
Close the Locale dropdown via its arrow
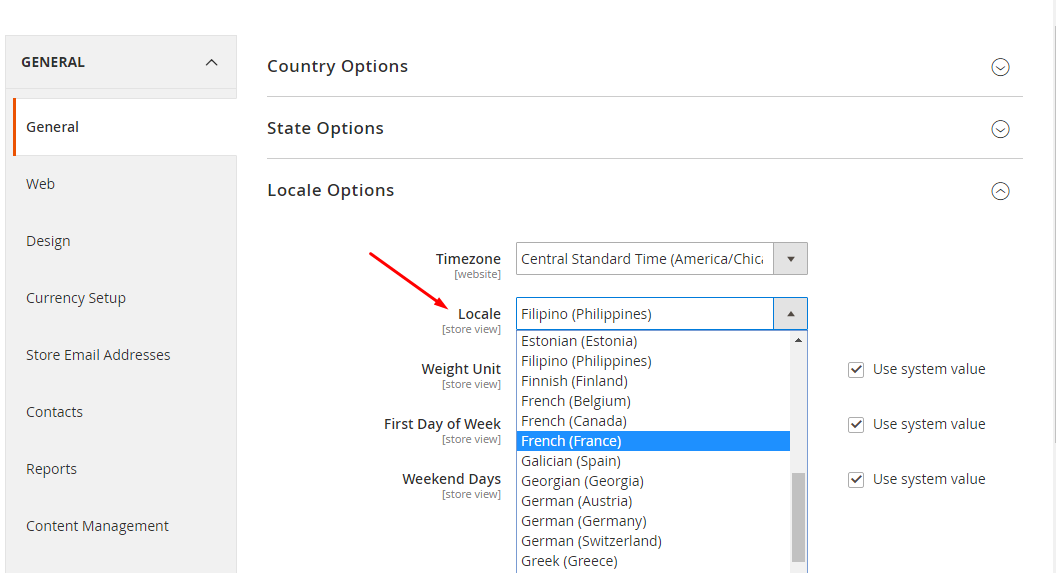[790, 314]
